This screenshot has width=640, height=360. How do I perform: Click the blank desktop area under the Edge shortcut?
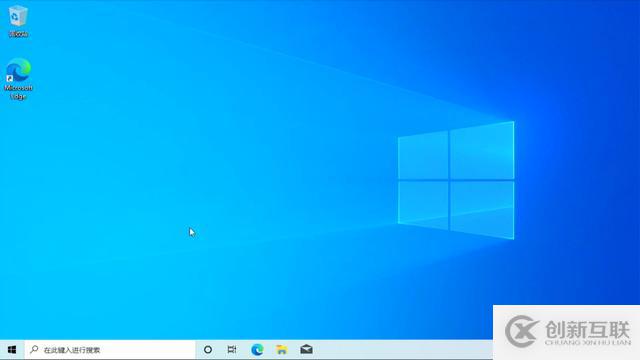[18, 163]
